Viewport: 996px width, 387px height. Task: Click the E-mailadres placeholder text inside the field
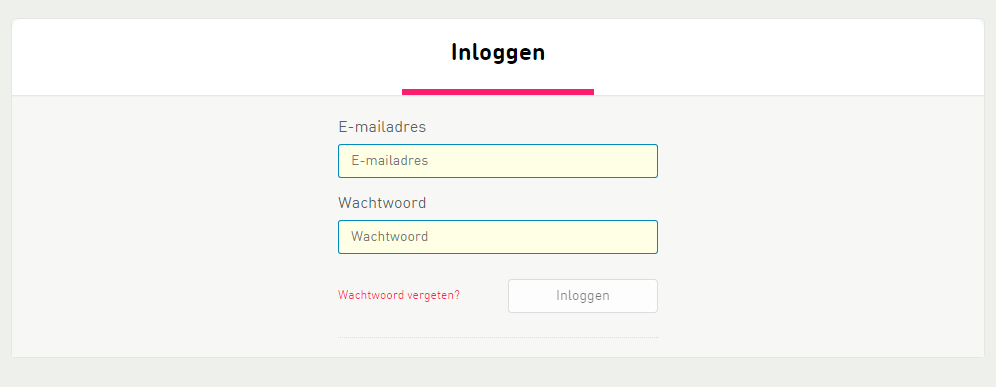pyautogui.click(x=389, y=161)
